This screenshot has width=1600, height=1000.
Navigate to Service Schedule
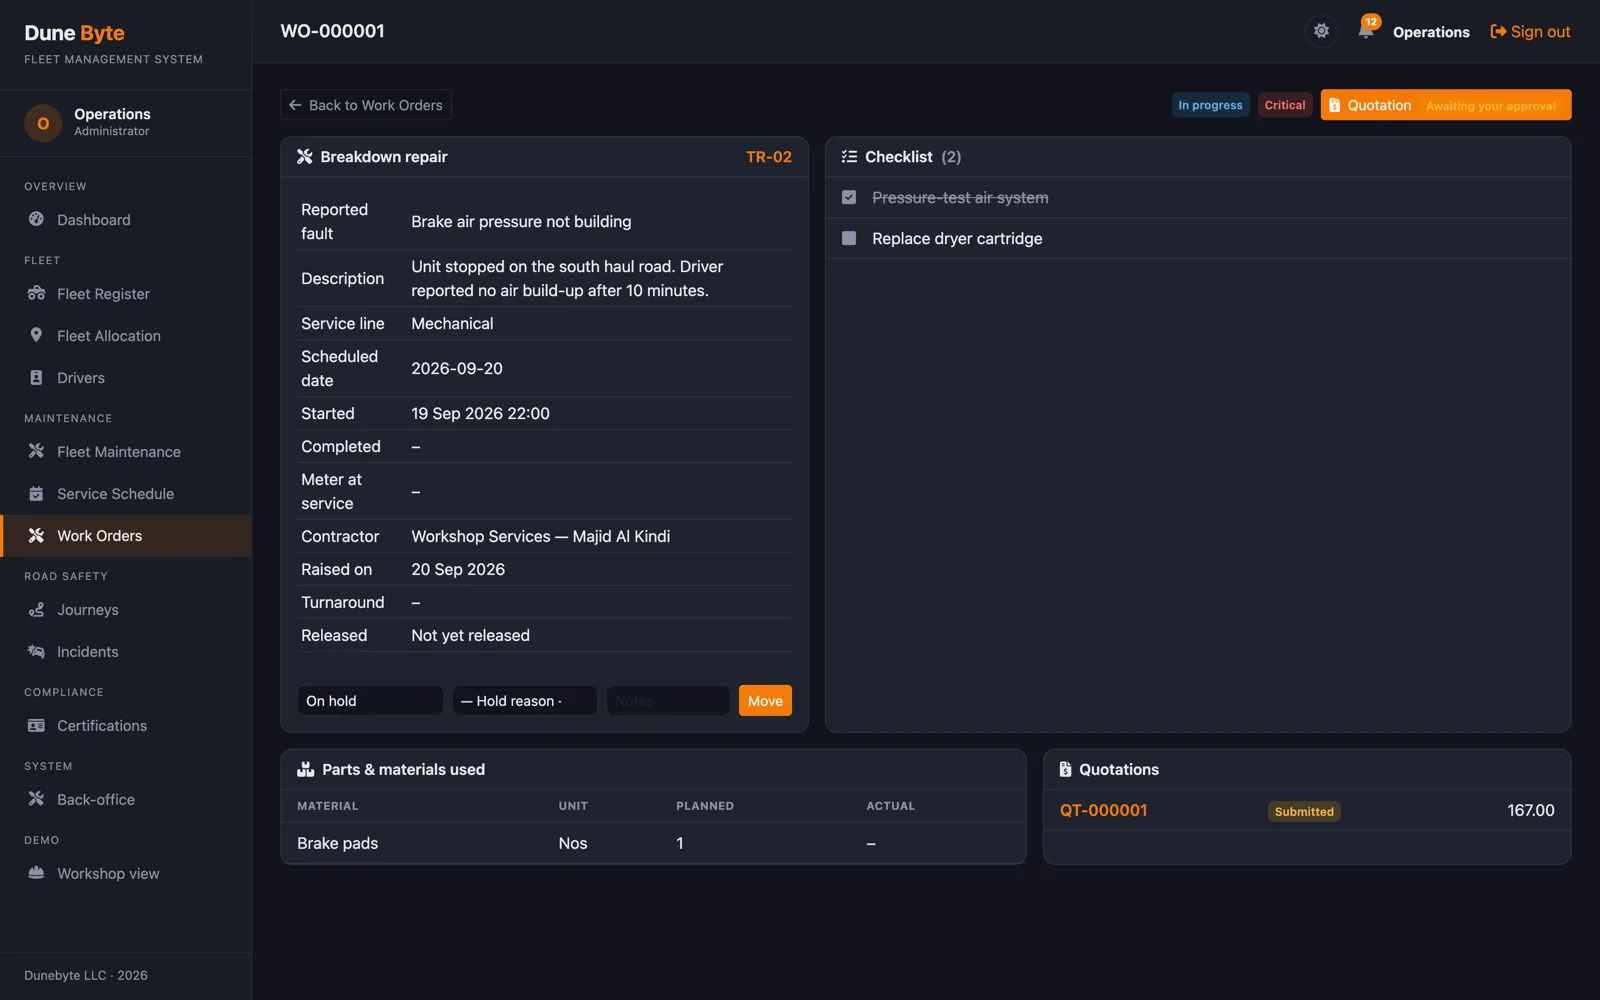coord(126,494)
